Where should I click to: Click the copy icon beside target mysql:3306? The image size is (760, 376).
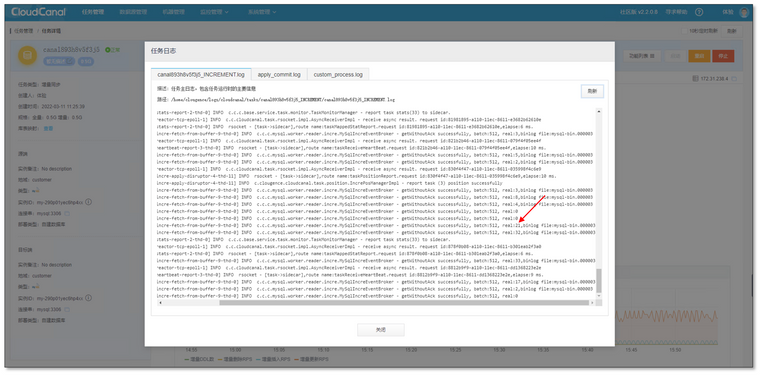point(67,309)
